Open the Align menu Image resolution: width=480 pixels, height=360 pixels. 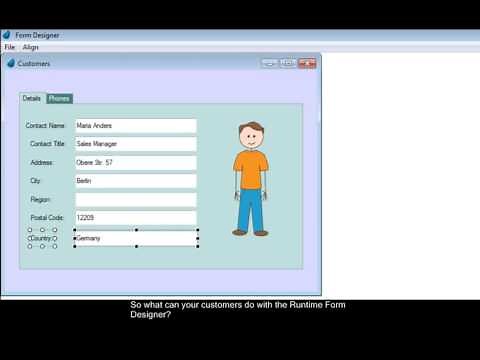(30, 47)
